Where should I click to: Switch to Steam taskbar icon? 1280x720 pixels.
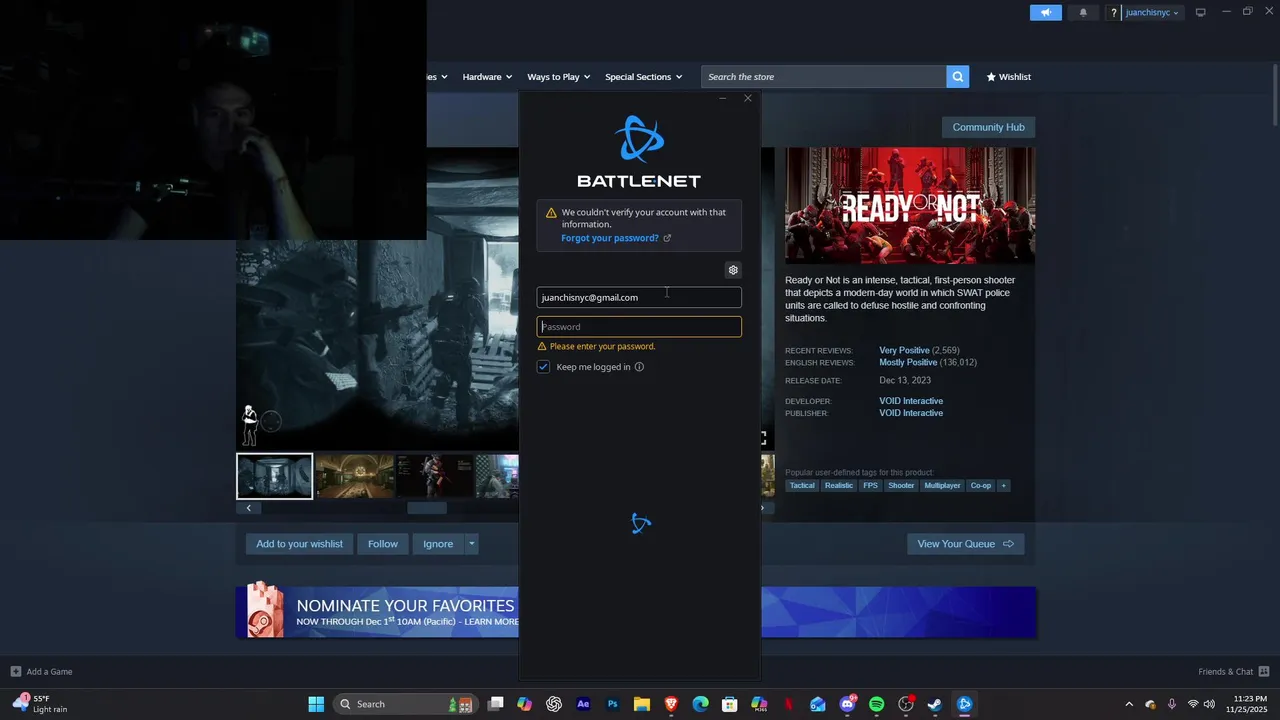935,704
